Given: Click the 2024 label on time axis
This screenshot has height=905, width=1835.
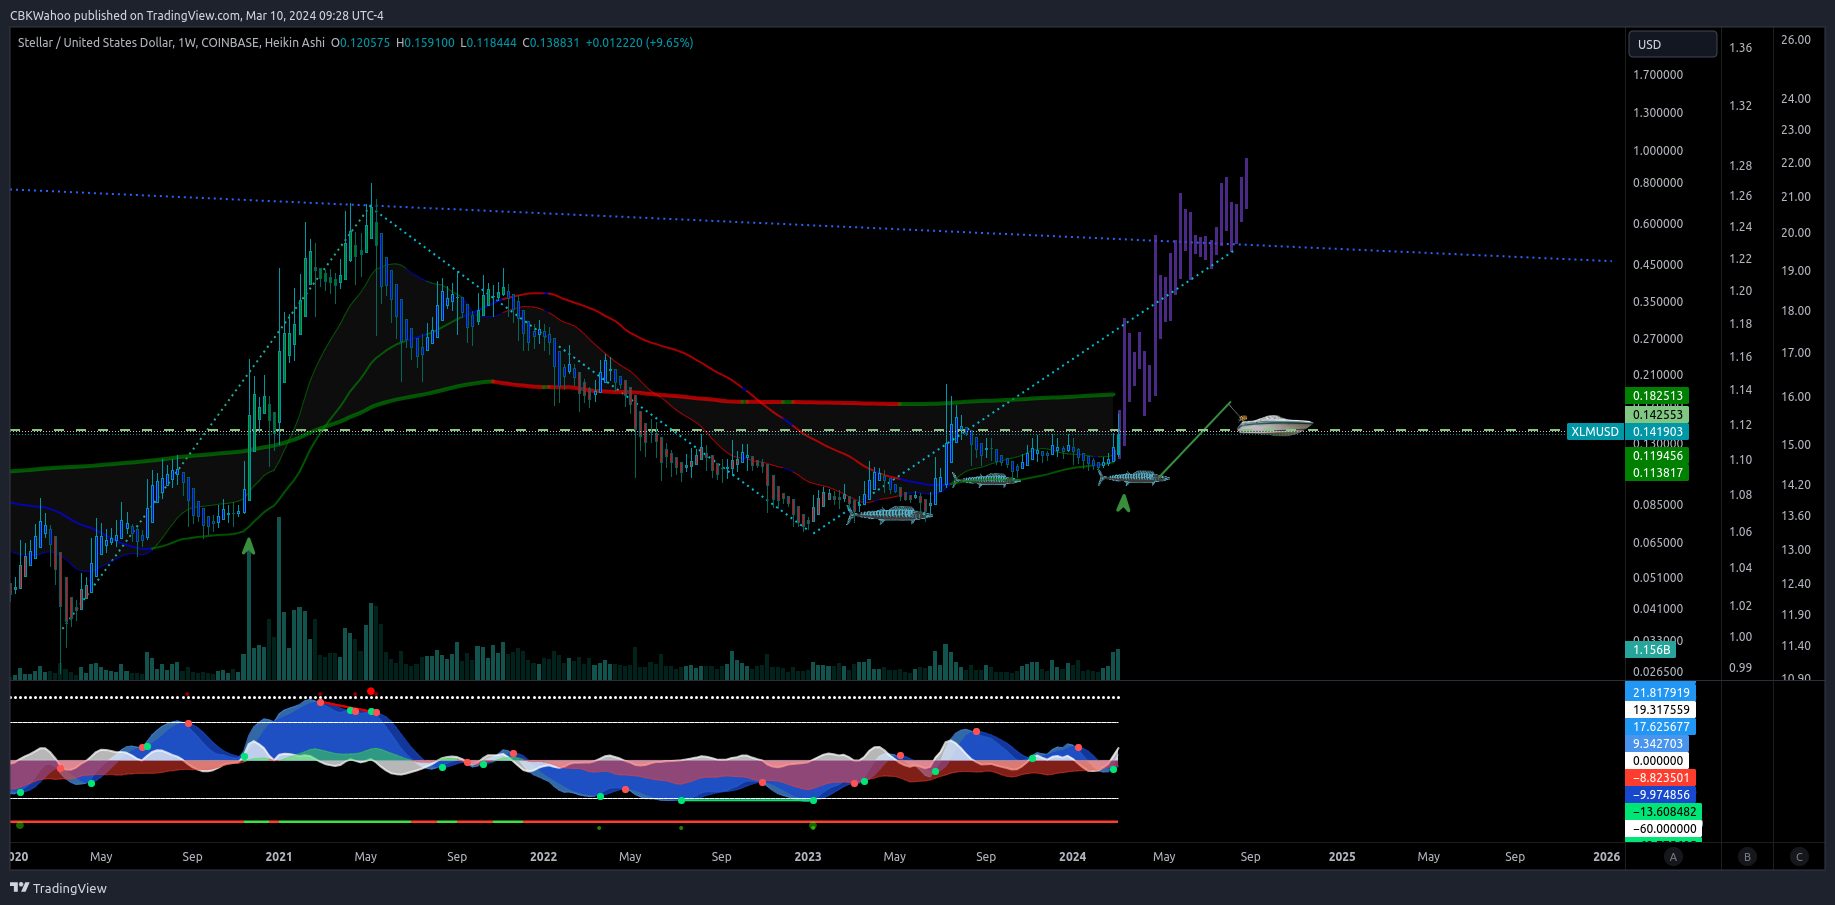Looking at the screenshot, I should 1072,857.
